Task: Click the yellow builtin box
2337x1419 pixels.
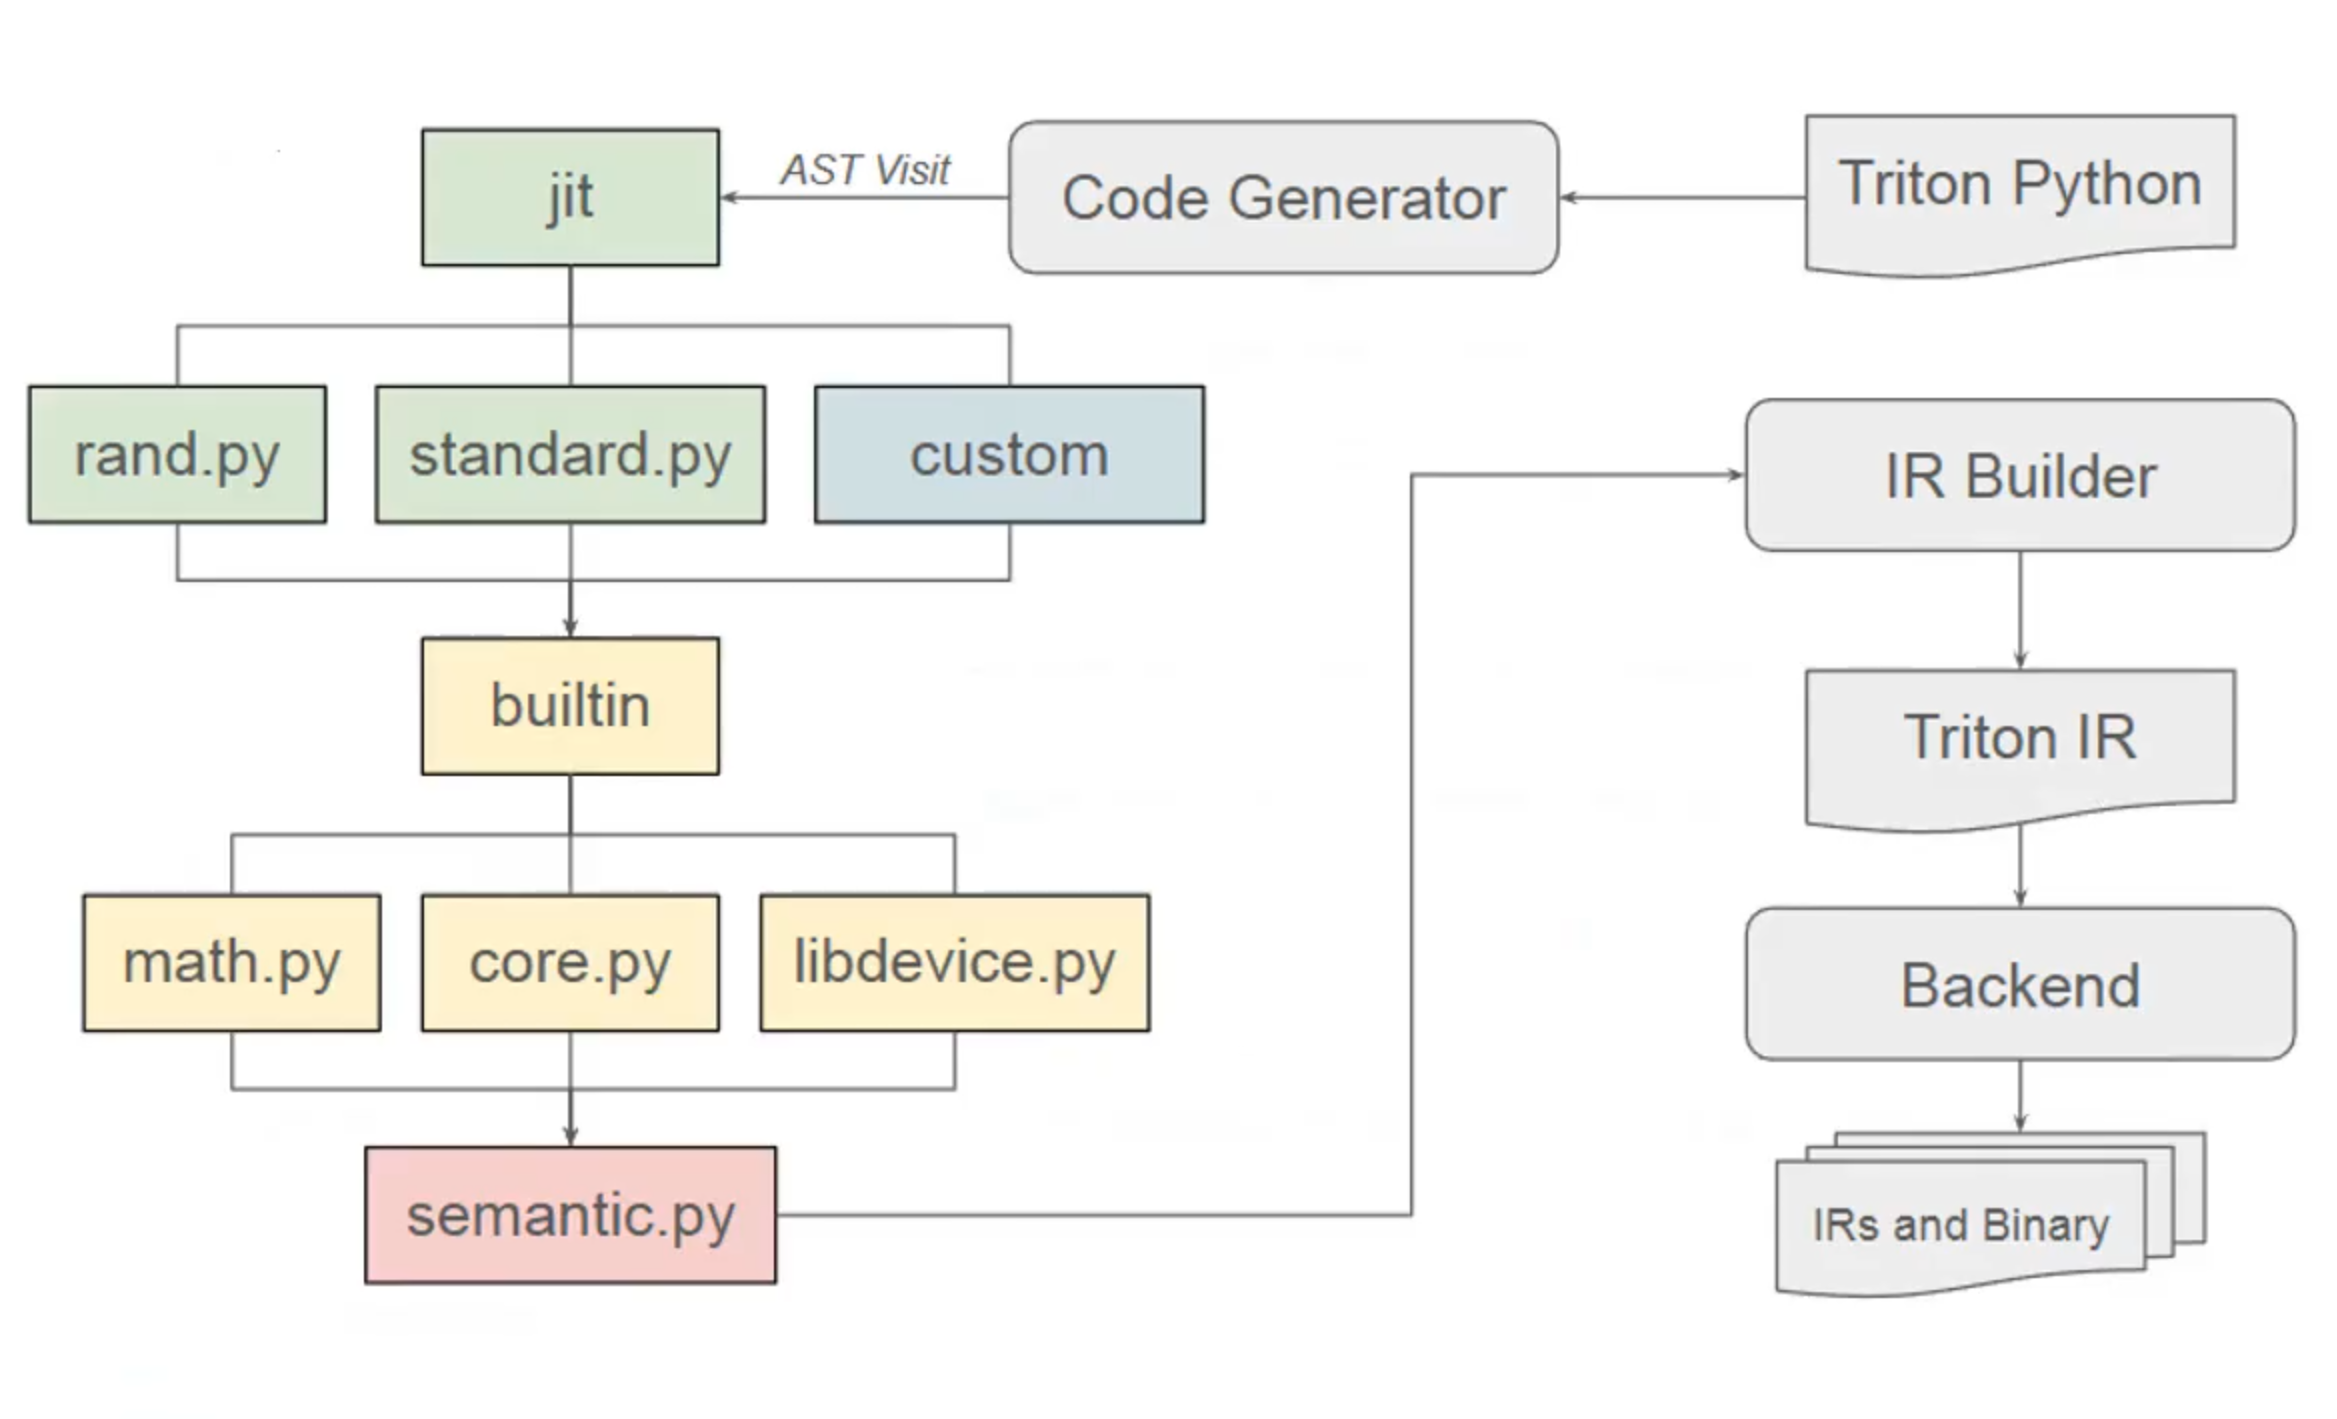Action: point(570,706)
